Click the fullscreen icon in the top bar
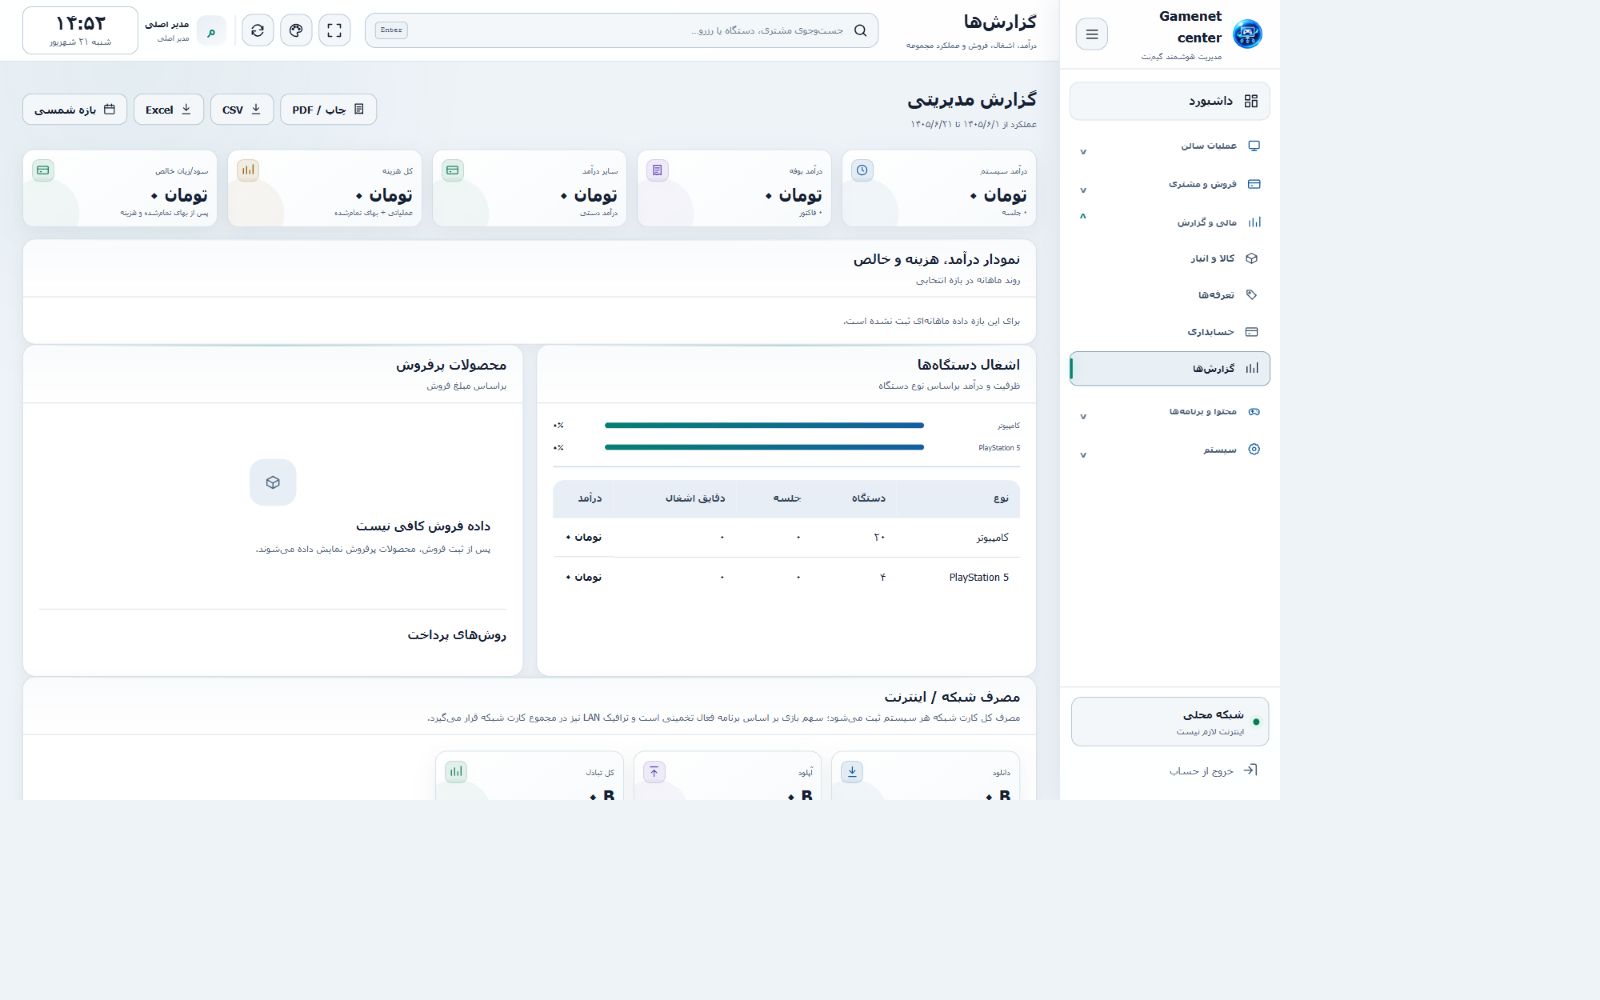 click(x=334, y=30)
